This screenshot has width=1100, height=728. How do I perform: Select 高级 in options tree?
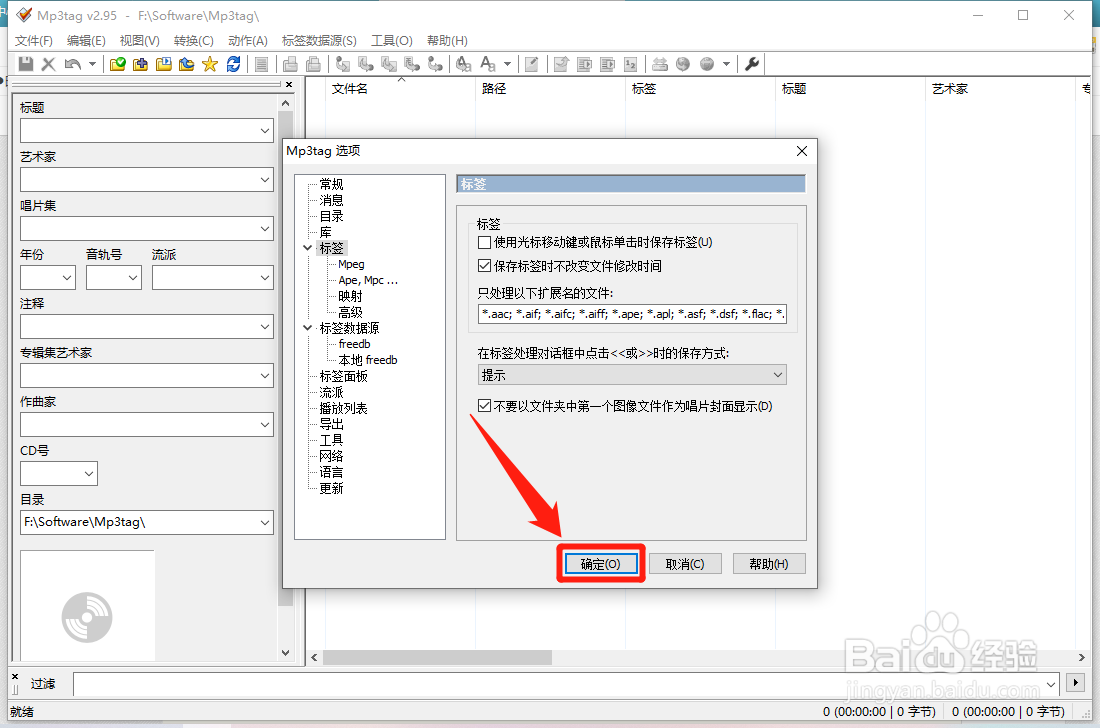350,312
